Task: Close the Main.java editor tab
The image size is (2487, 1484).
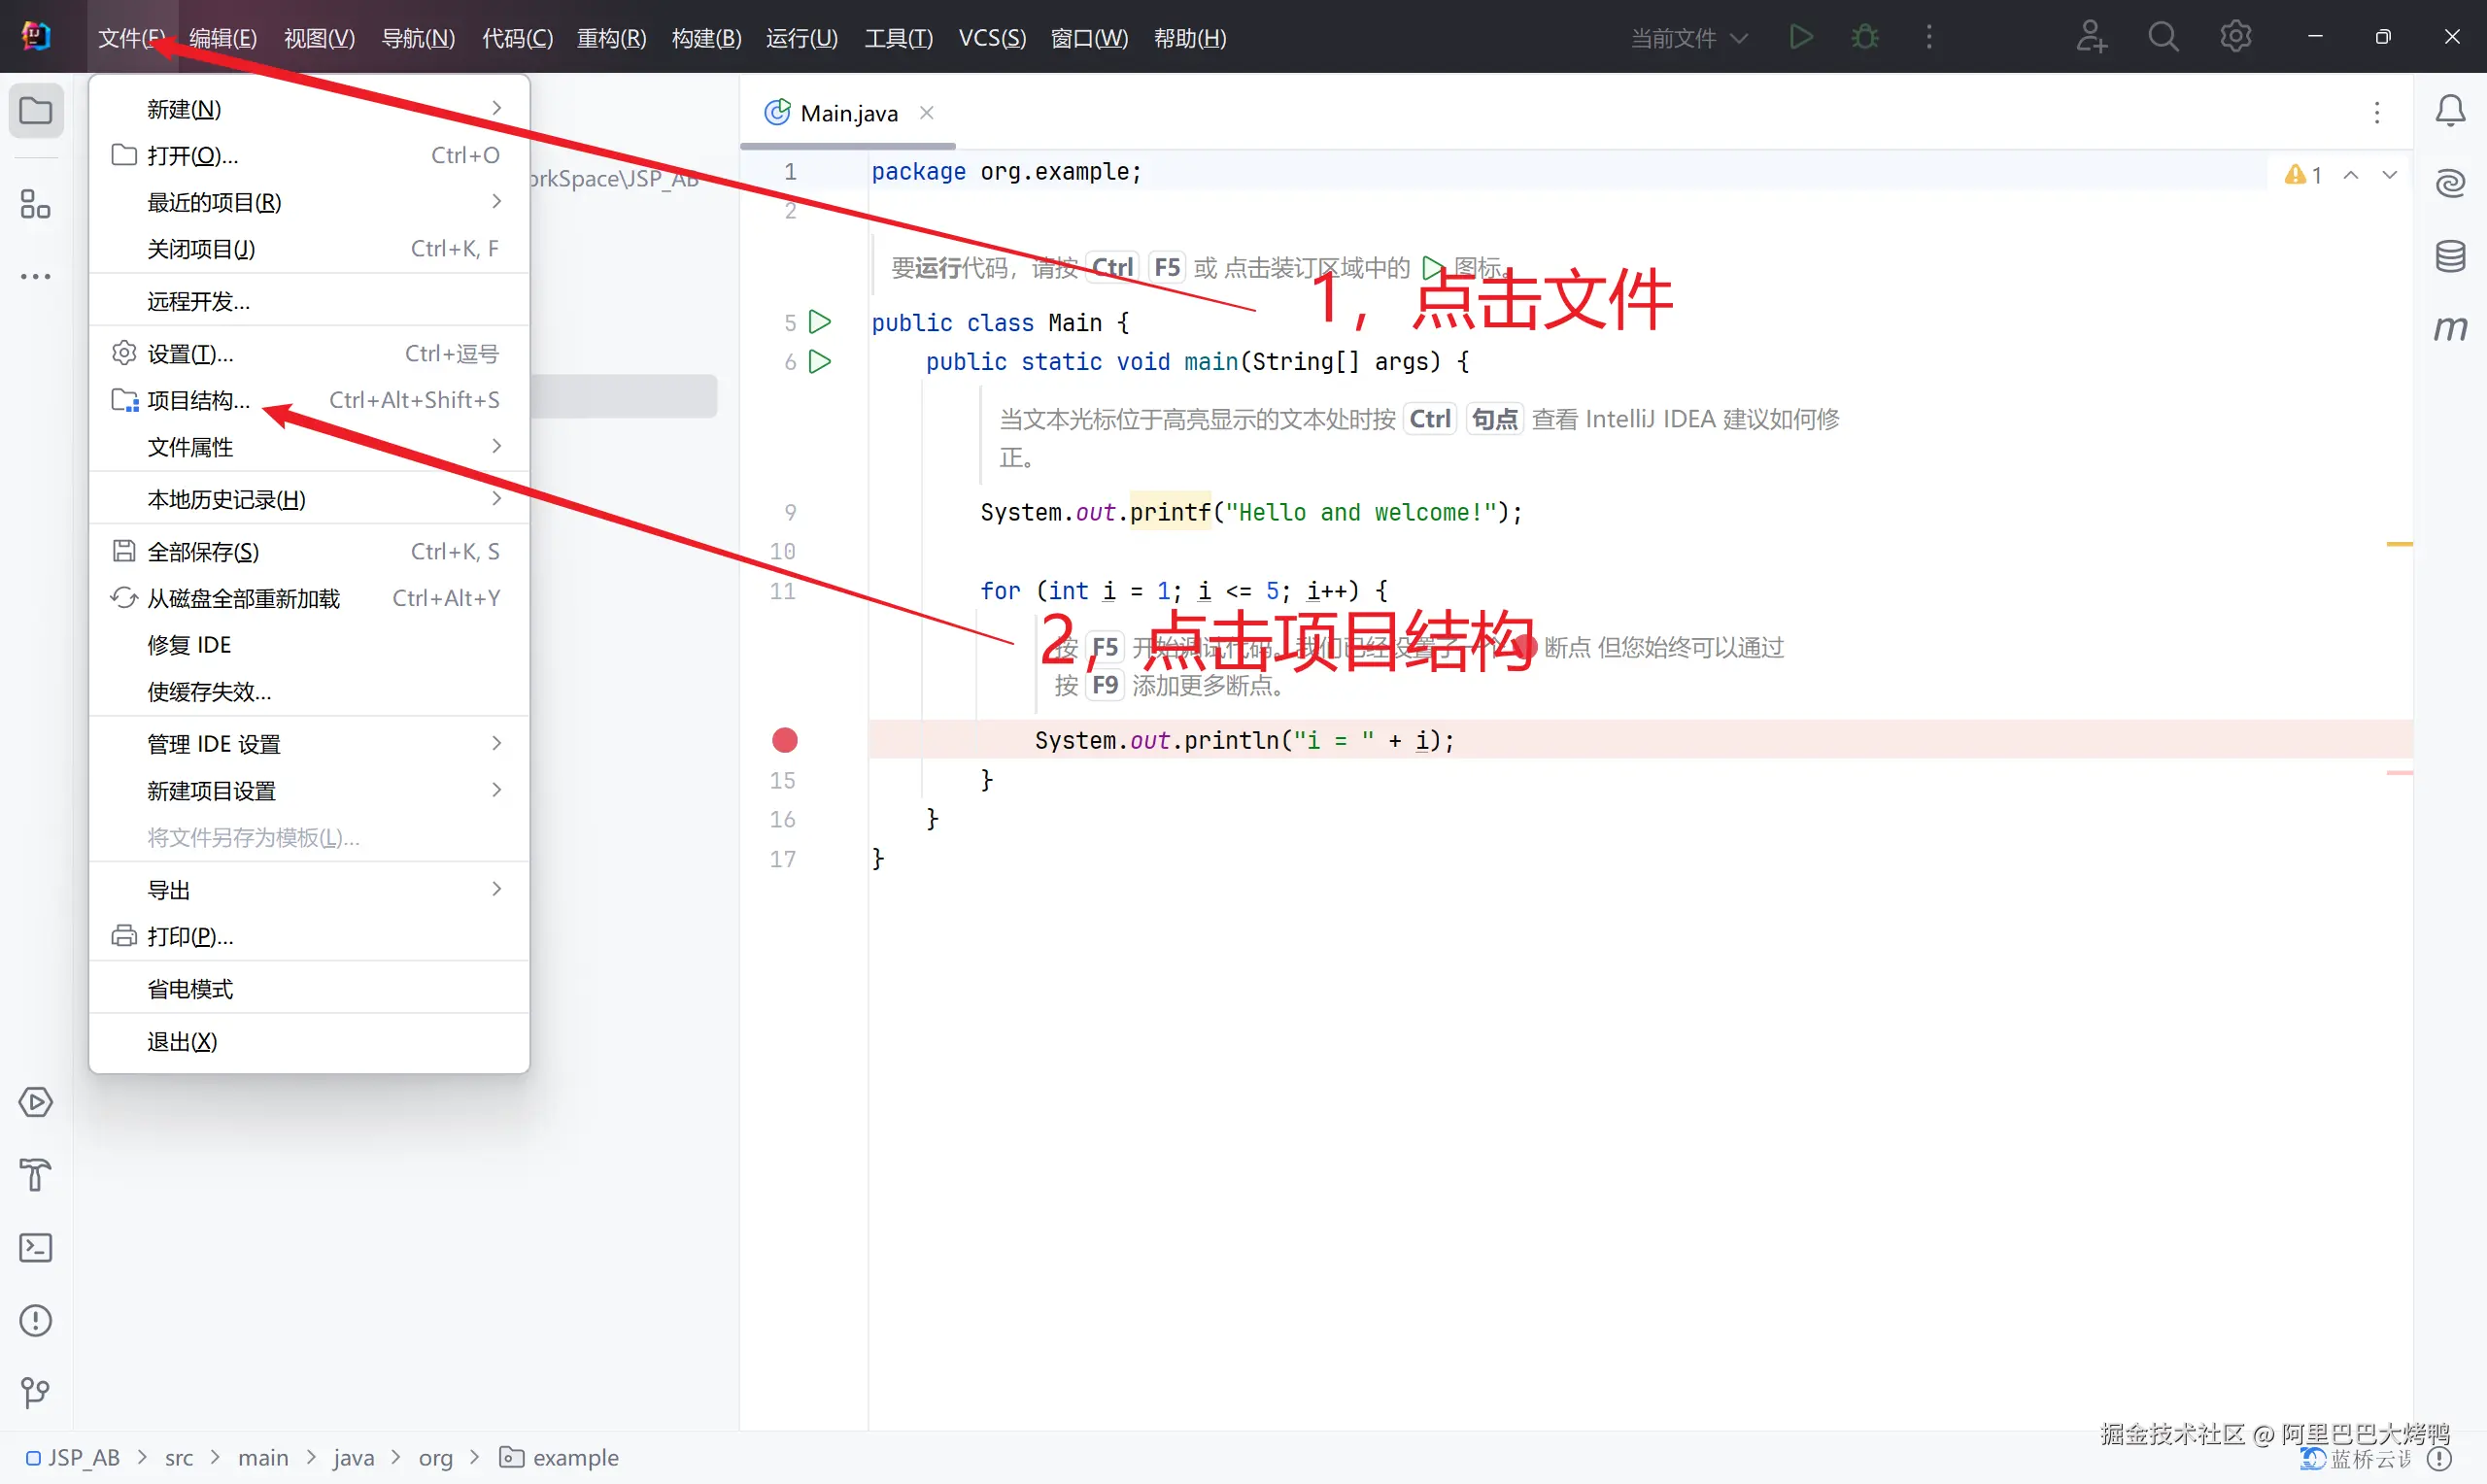Action: coord(927,113)
